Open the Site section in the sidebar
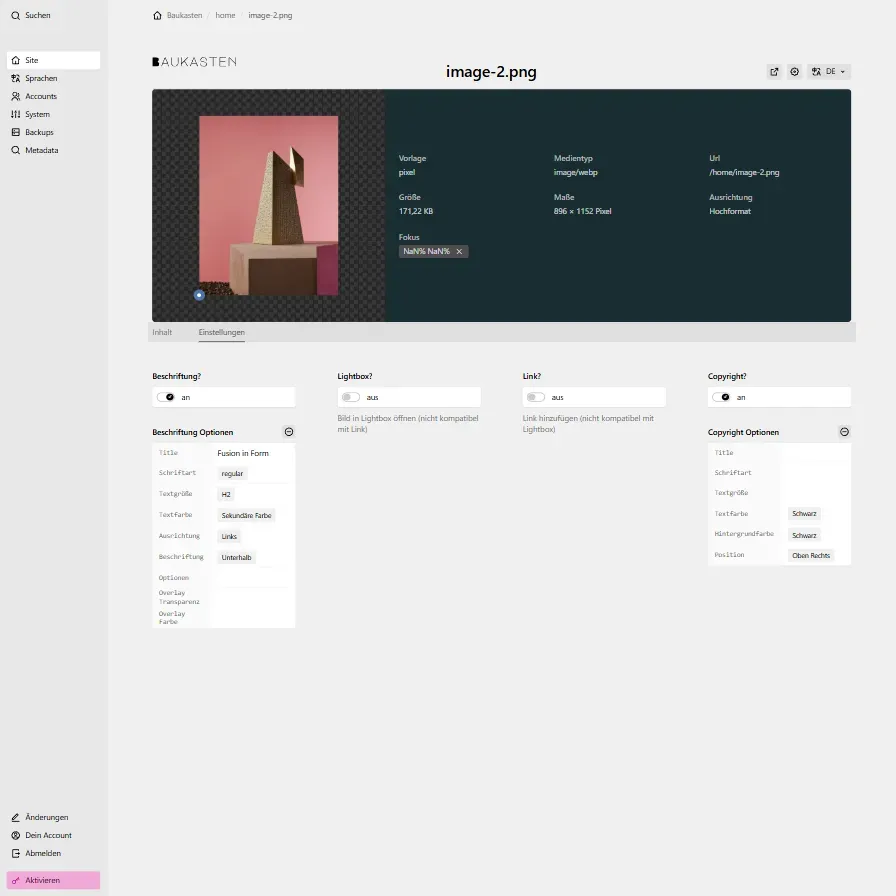 coord(33,60)
